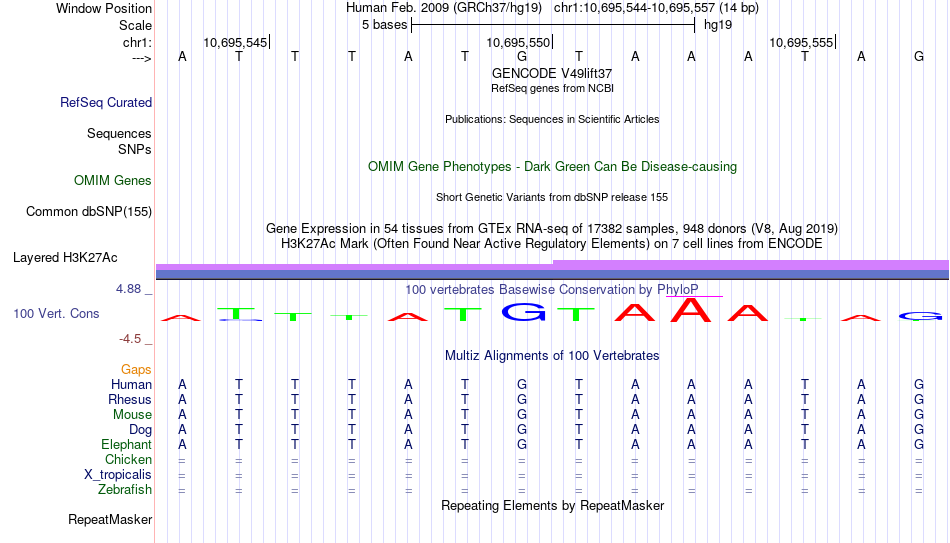
Task: Click the Scale label
Action: [x=136, y=25]
